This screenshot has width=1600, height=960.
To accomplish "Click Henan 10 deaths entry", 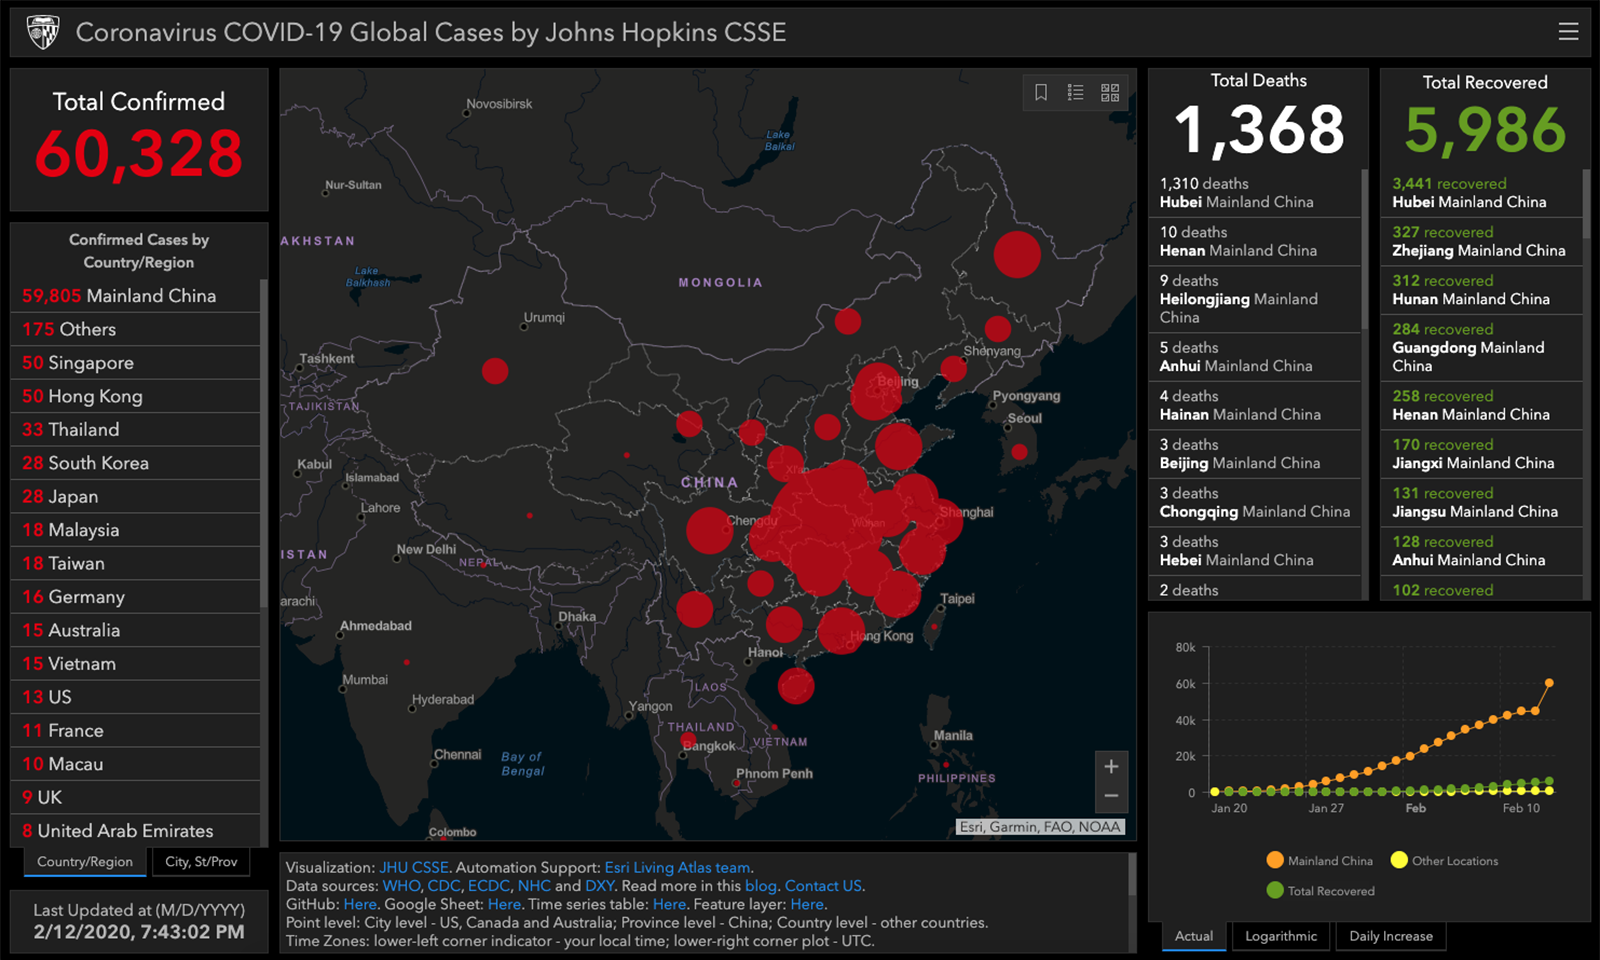I will coord(1255,241).
